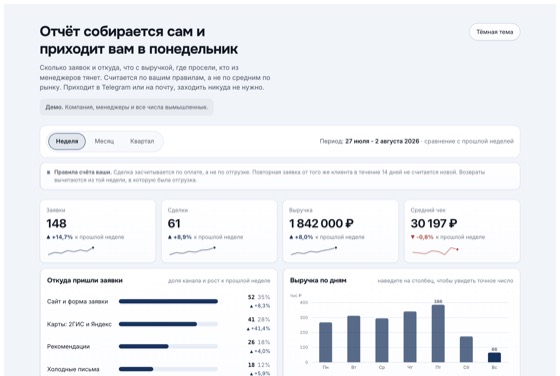The width and height of the screenshot is (560, 376).
Task: Click the Sunday (Вс) revenue column
Action: (x=494, y=357)
